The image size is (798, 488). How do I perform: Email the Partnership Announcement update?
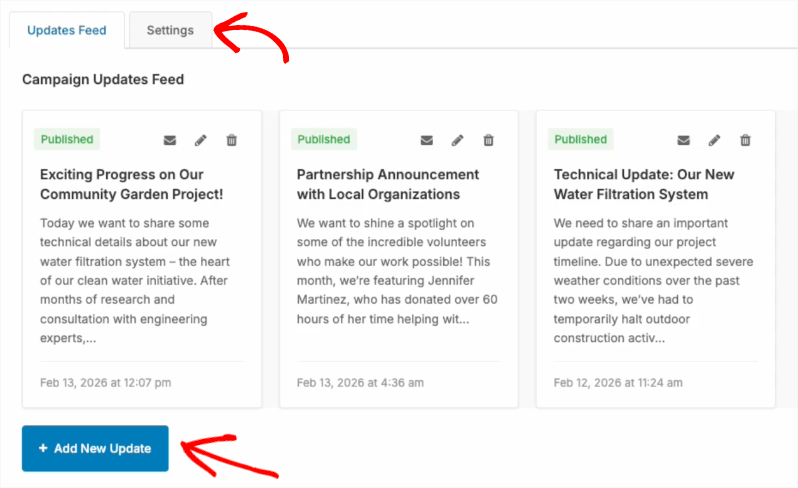[x=427, y=140]
